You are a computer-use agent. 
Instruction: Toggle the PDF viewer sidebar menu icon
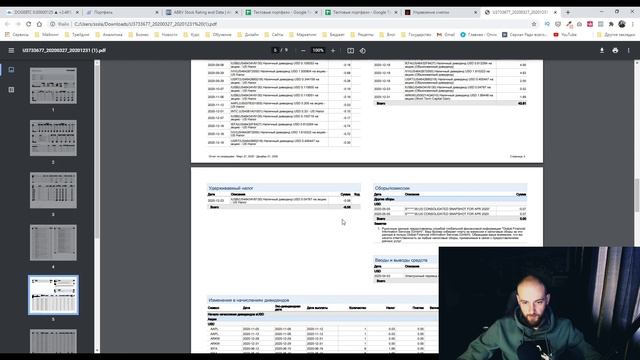[x=11, y=51]
